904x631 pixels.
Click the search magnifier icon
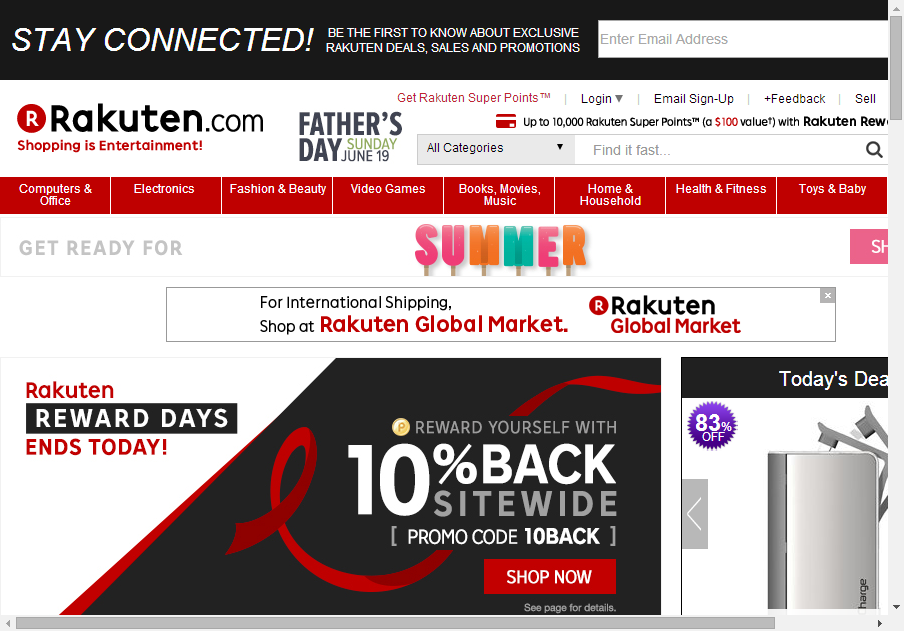coord(874,150)
